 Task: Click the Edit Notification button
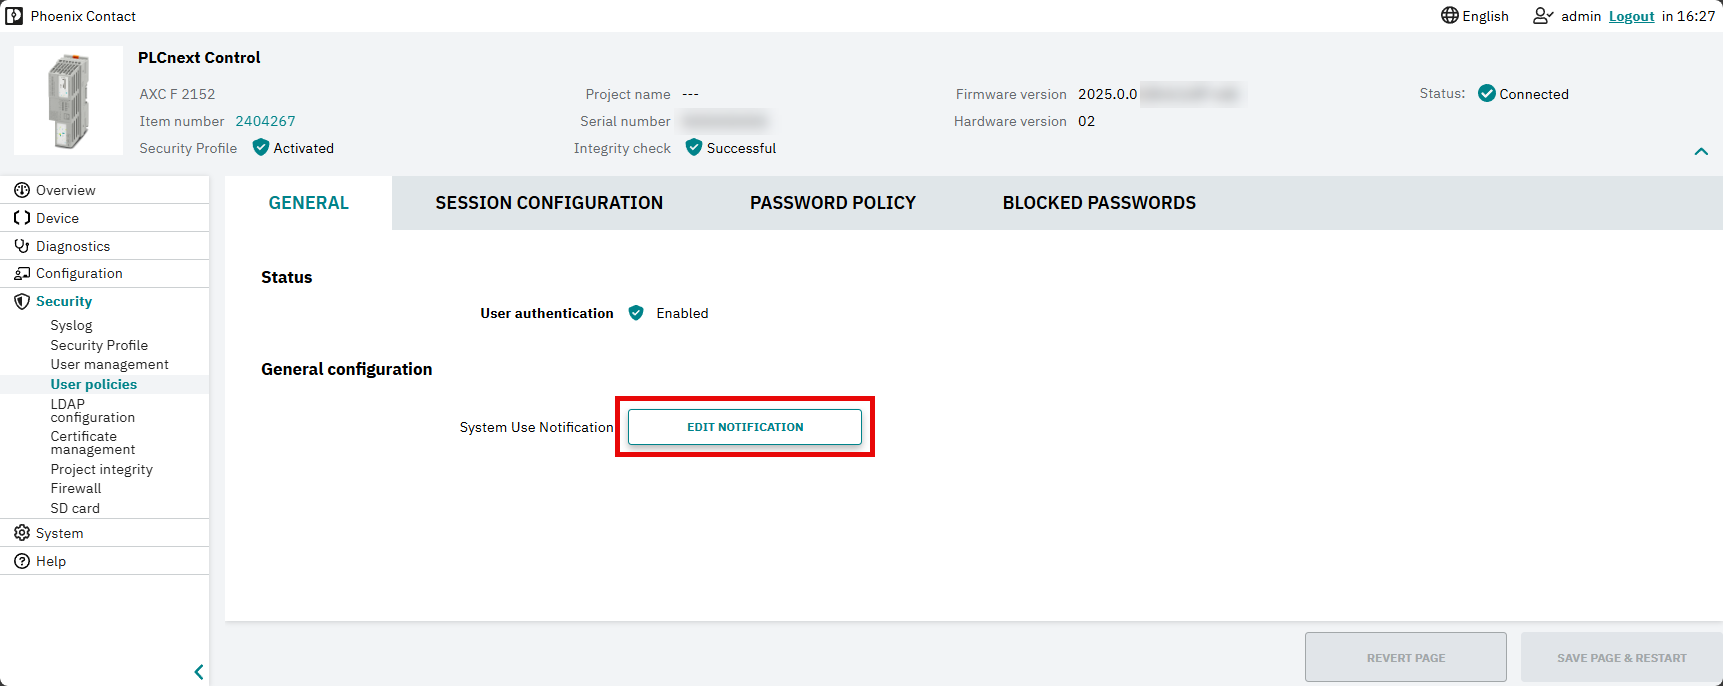tap(745, 427)
